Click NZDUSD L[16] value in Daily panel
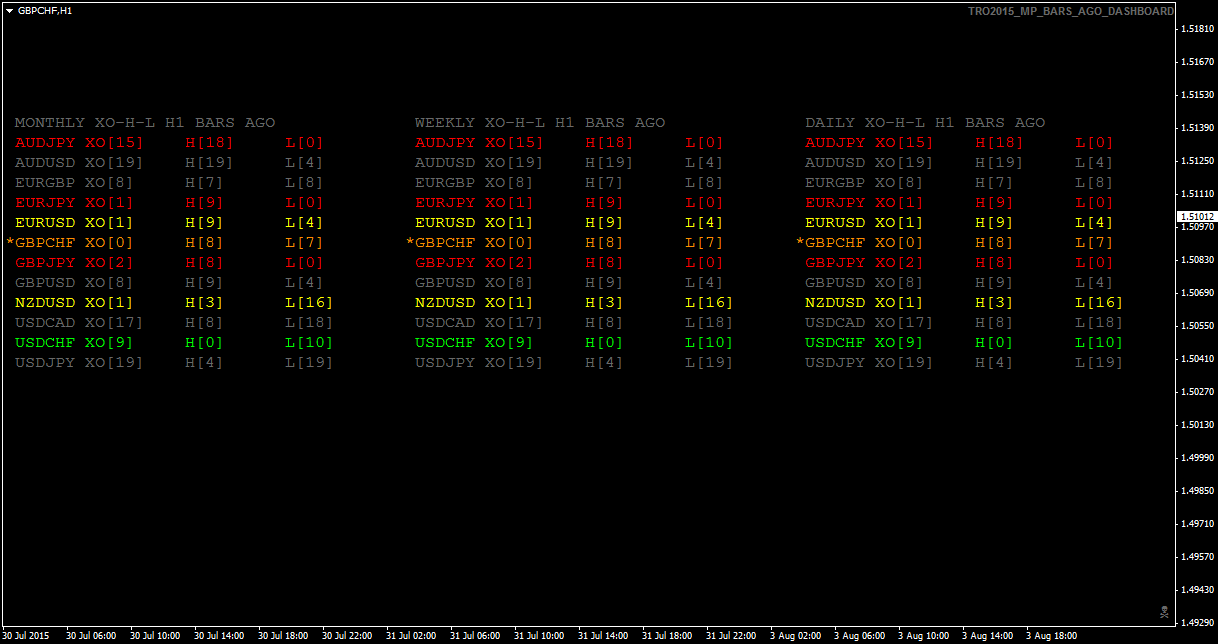 [1099, 303]
